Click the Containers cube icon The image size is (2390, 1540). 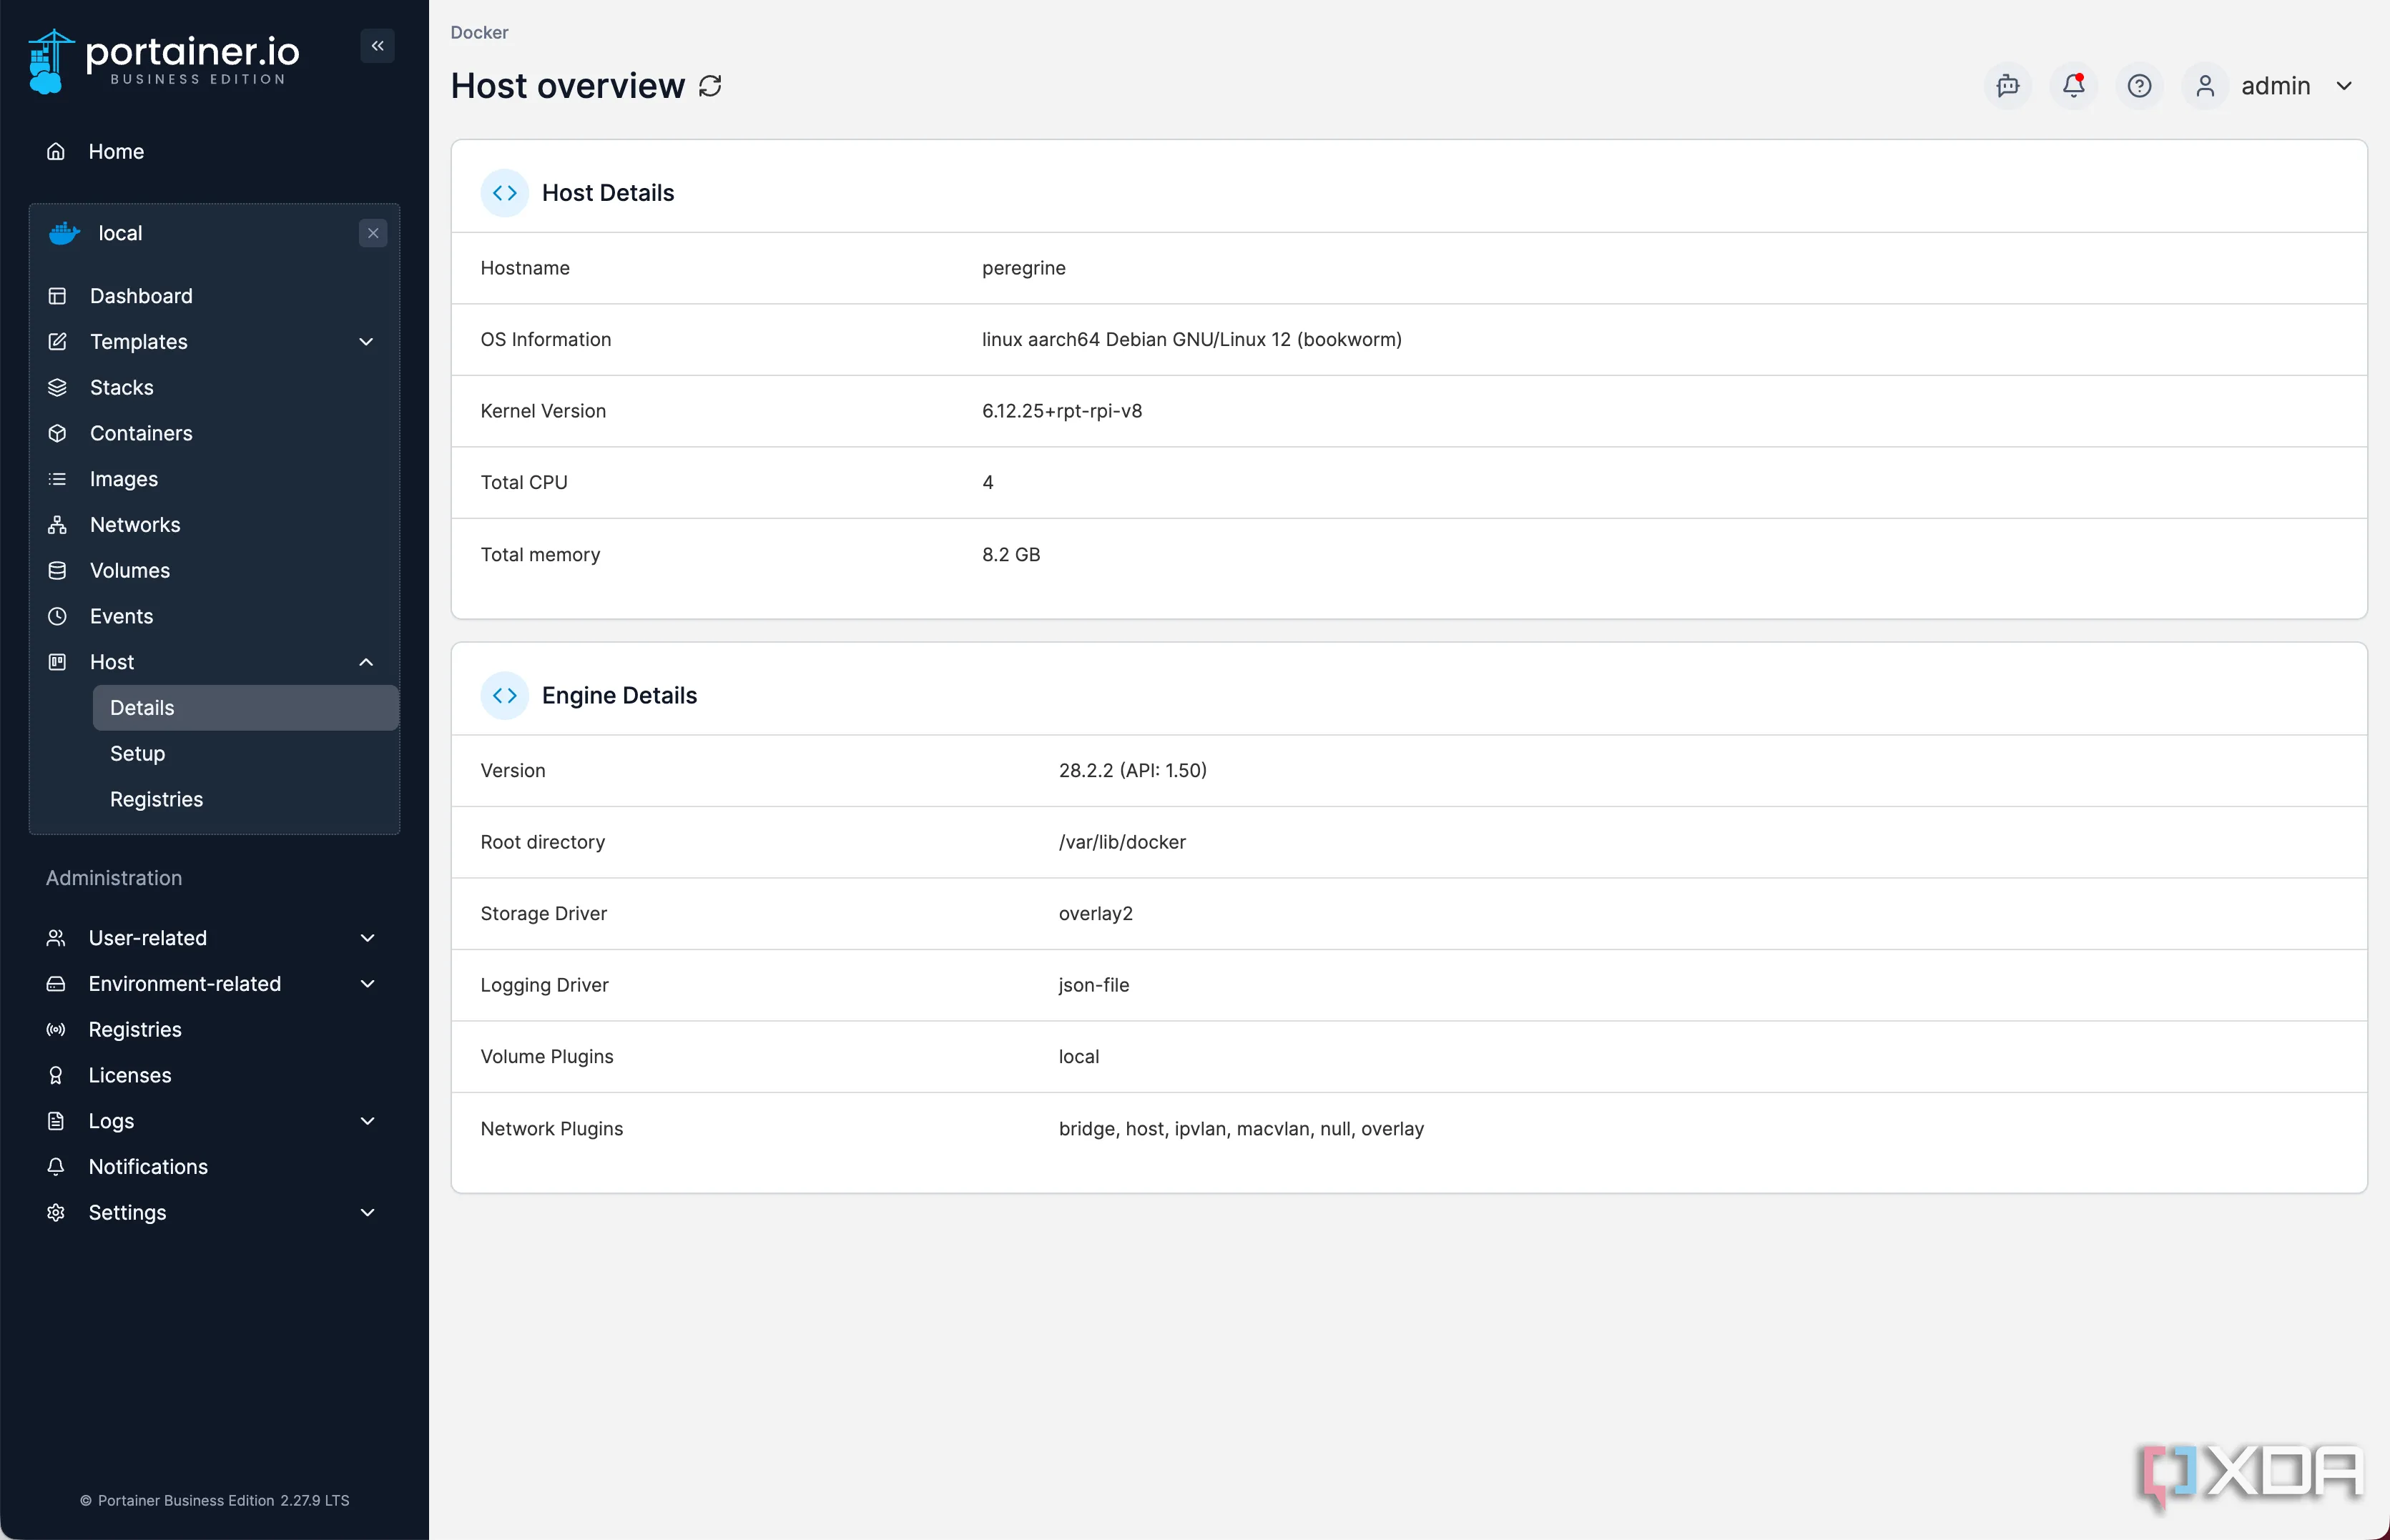57,433
